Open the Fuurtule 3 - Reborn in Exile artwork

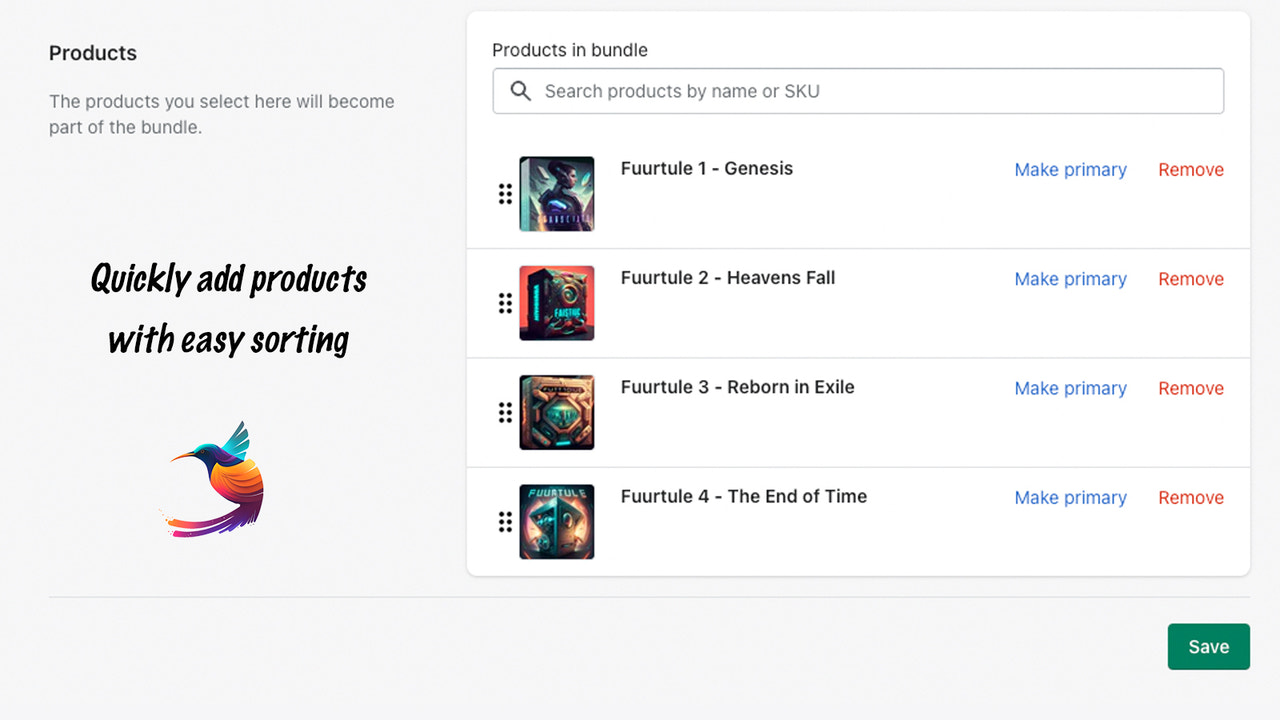(557, 412)
